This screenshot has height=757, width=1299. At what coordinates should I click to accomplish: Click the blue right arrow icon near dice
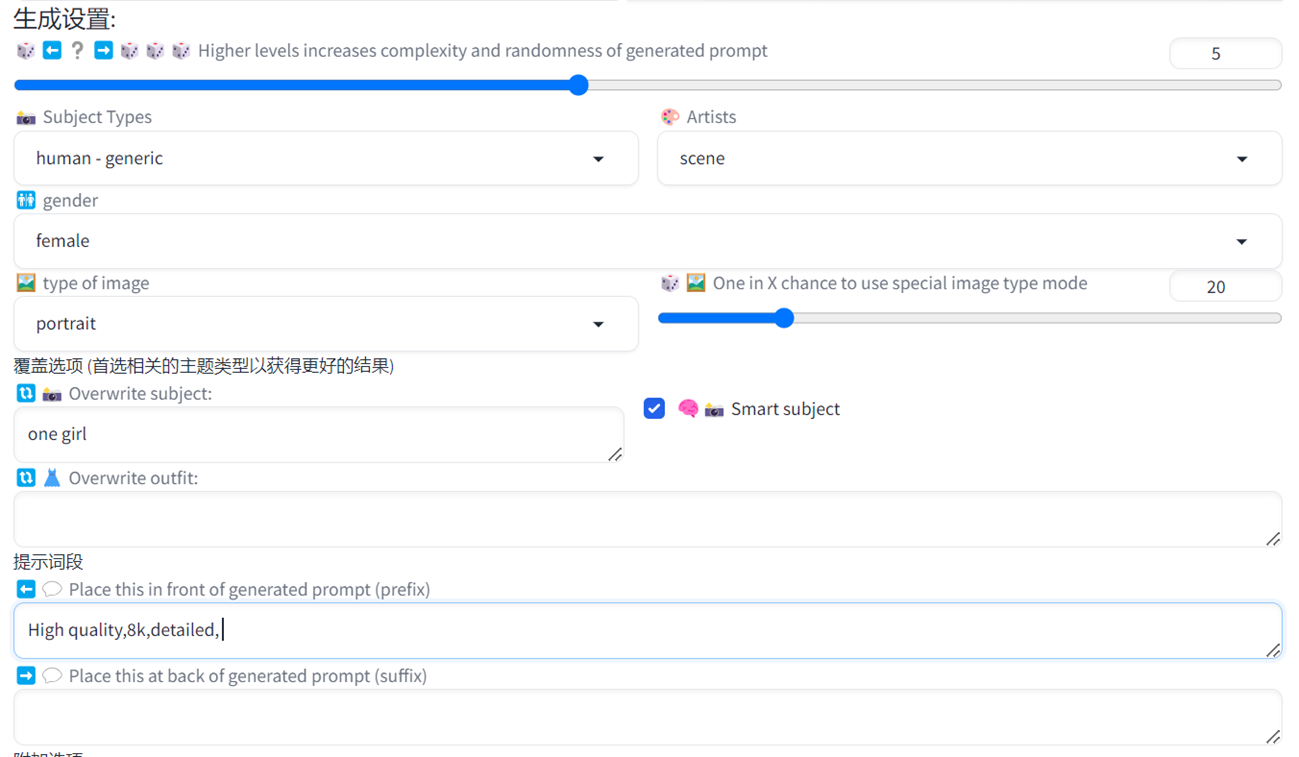point(103,50)
